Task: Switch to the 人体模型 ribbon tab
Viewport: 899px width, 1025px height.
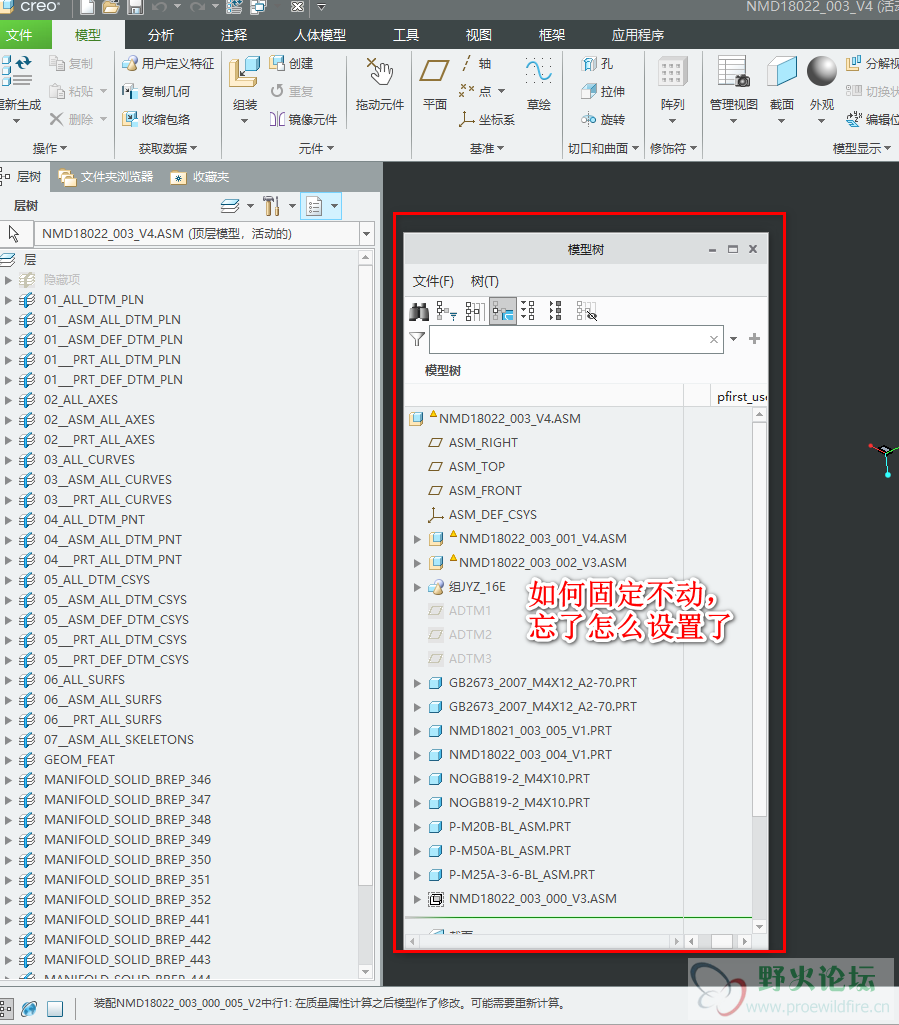Action: (320, 35)
